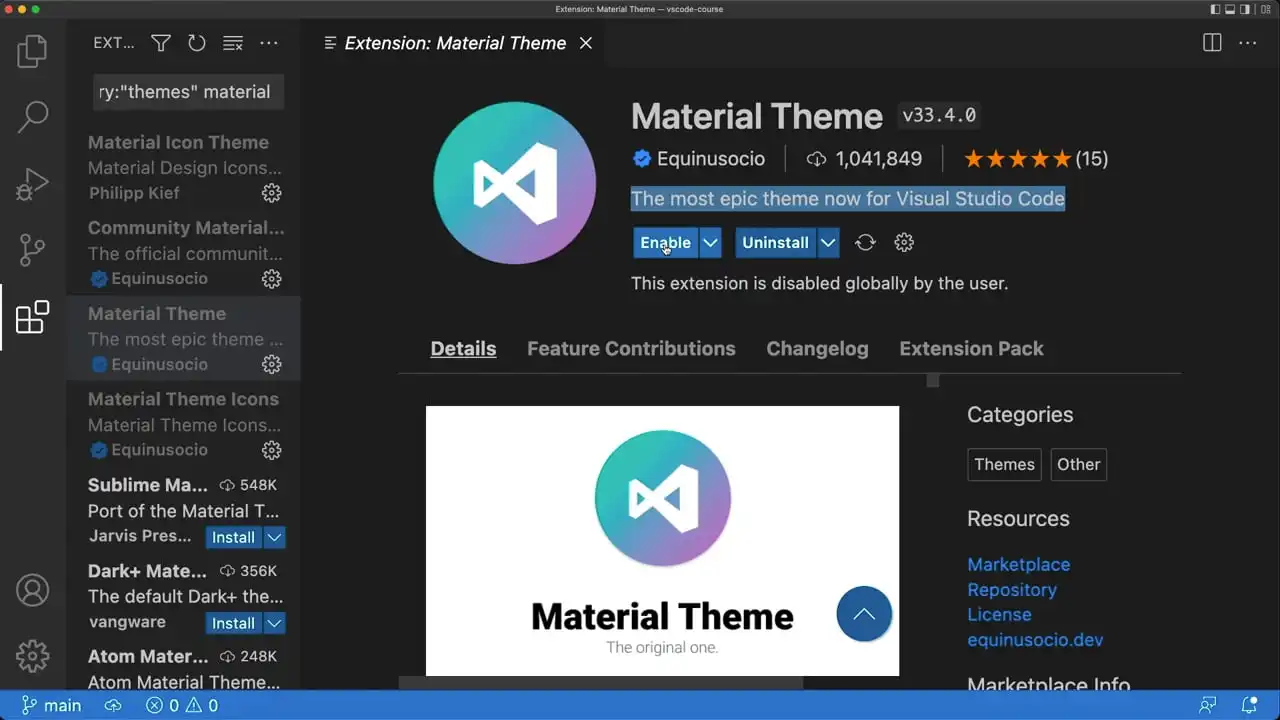Switch to the Extension Pack tab

(971, 349)
